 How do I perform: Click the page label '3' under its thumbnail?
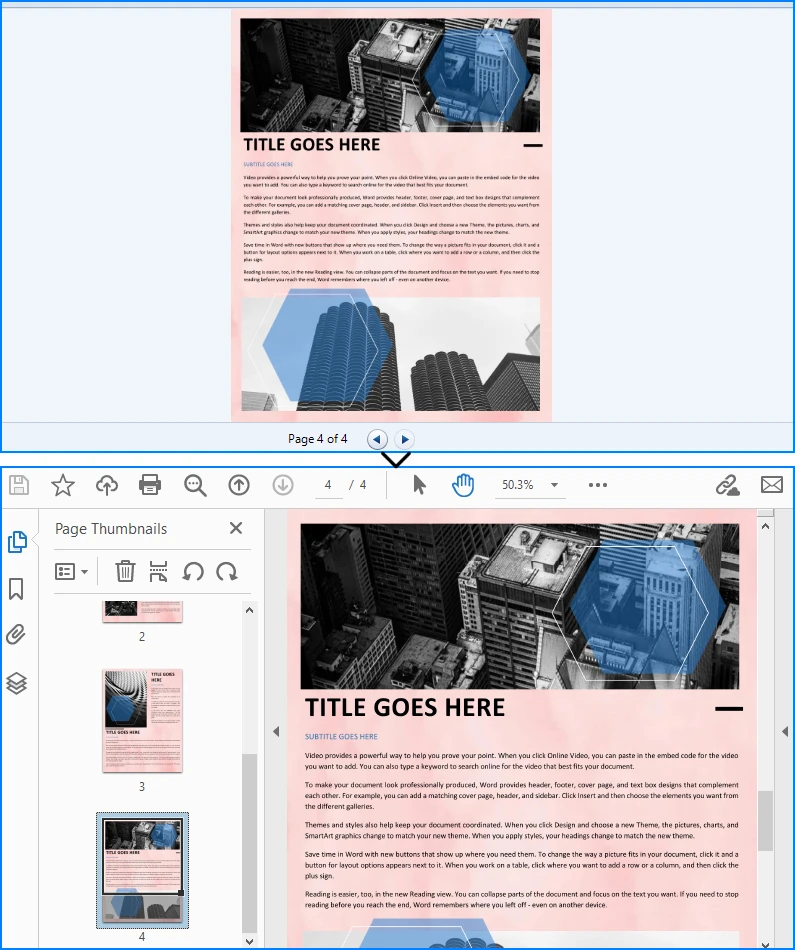coord(142,786)
